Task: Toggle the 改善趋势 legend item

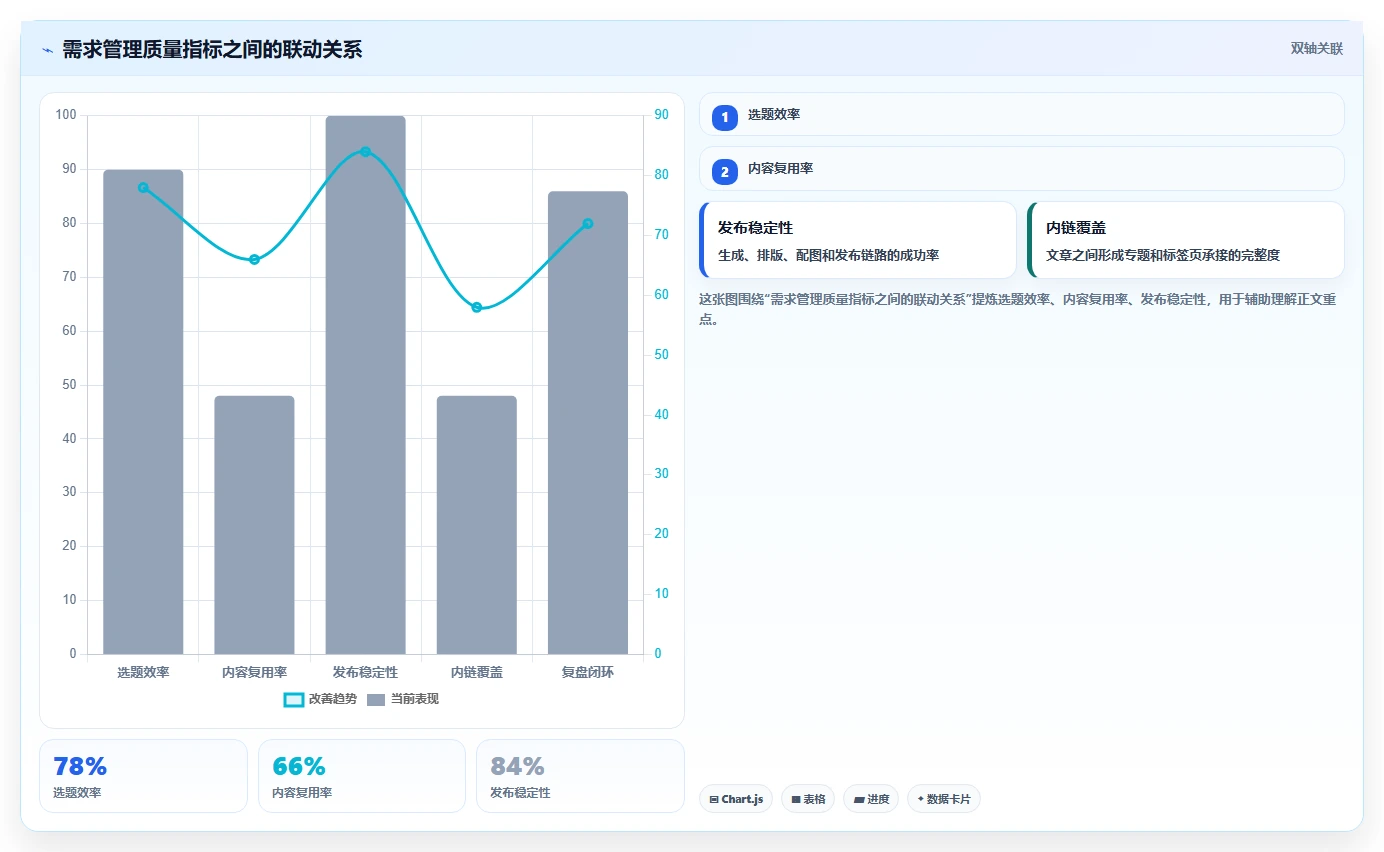Action: pos(320,699)
